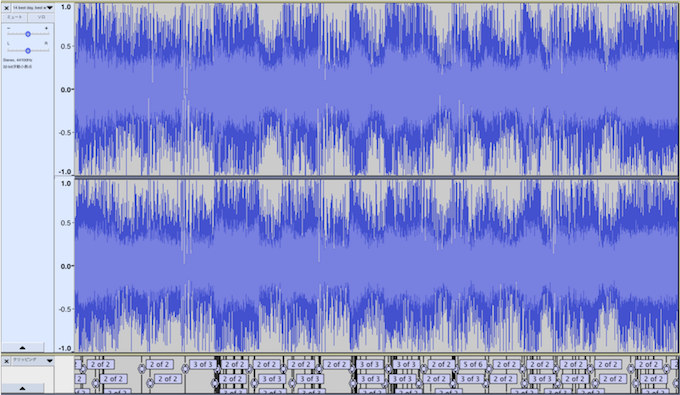
Task: Click the L/R pan slider knob
Action: click(28, 51)
